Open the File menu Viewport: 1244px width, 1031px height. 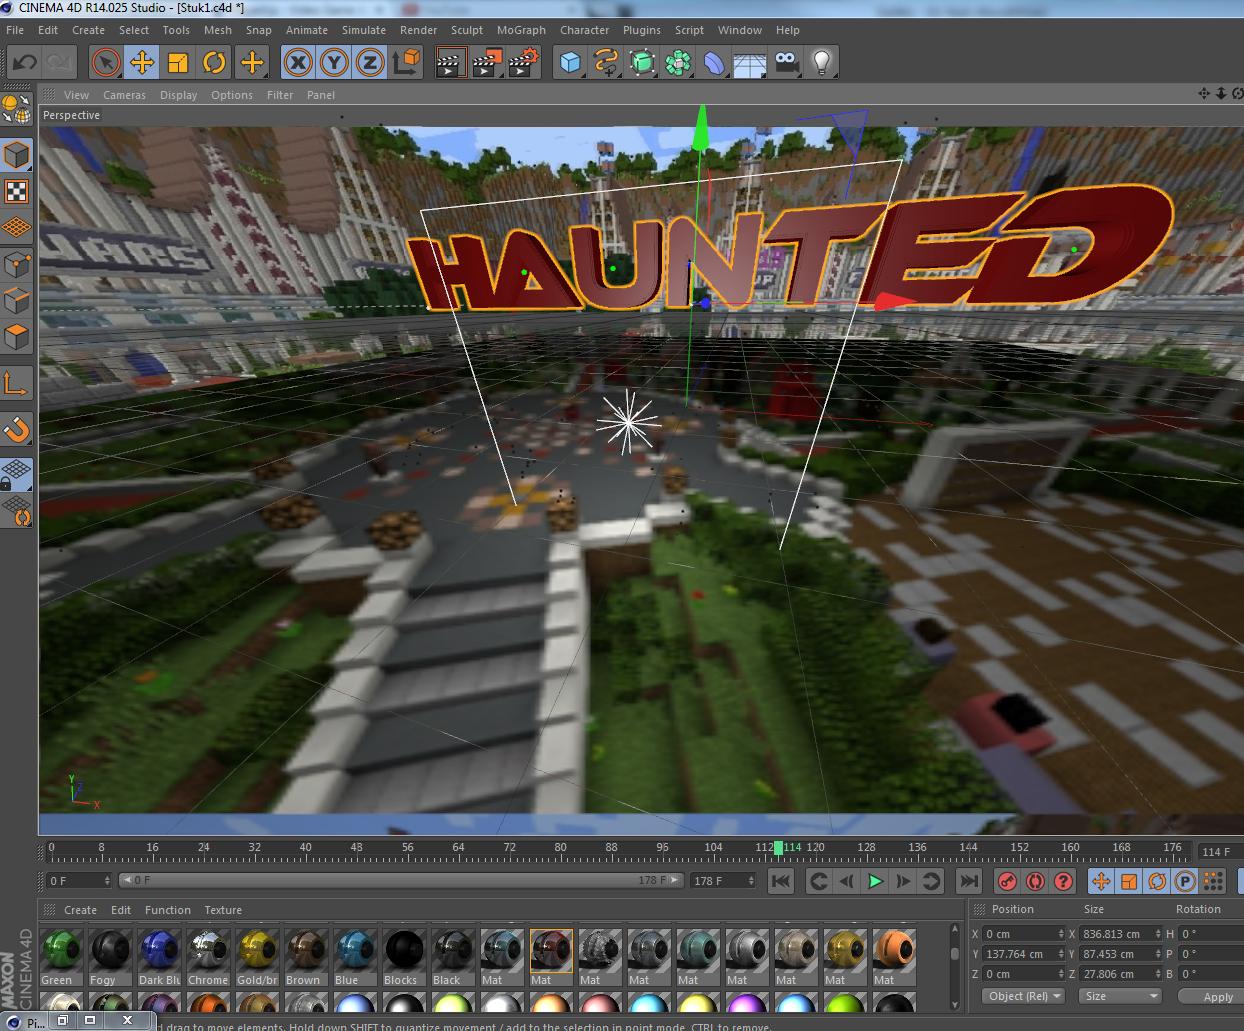(15, 30)
